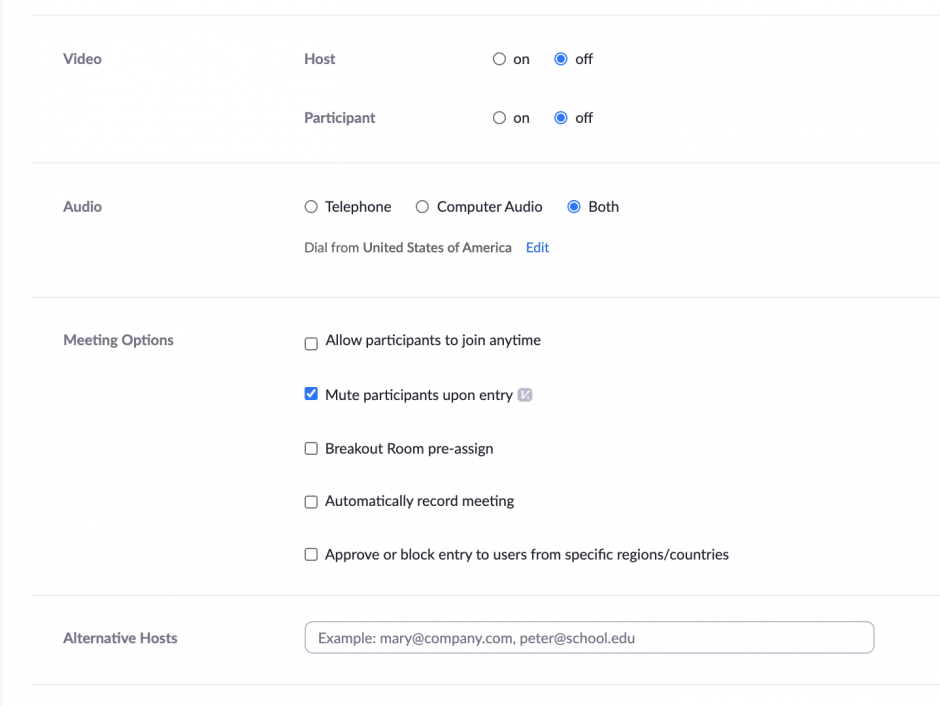
Task: Enable Allow participants to join anytime
Action: coord(311,343)
